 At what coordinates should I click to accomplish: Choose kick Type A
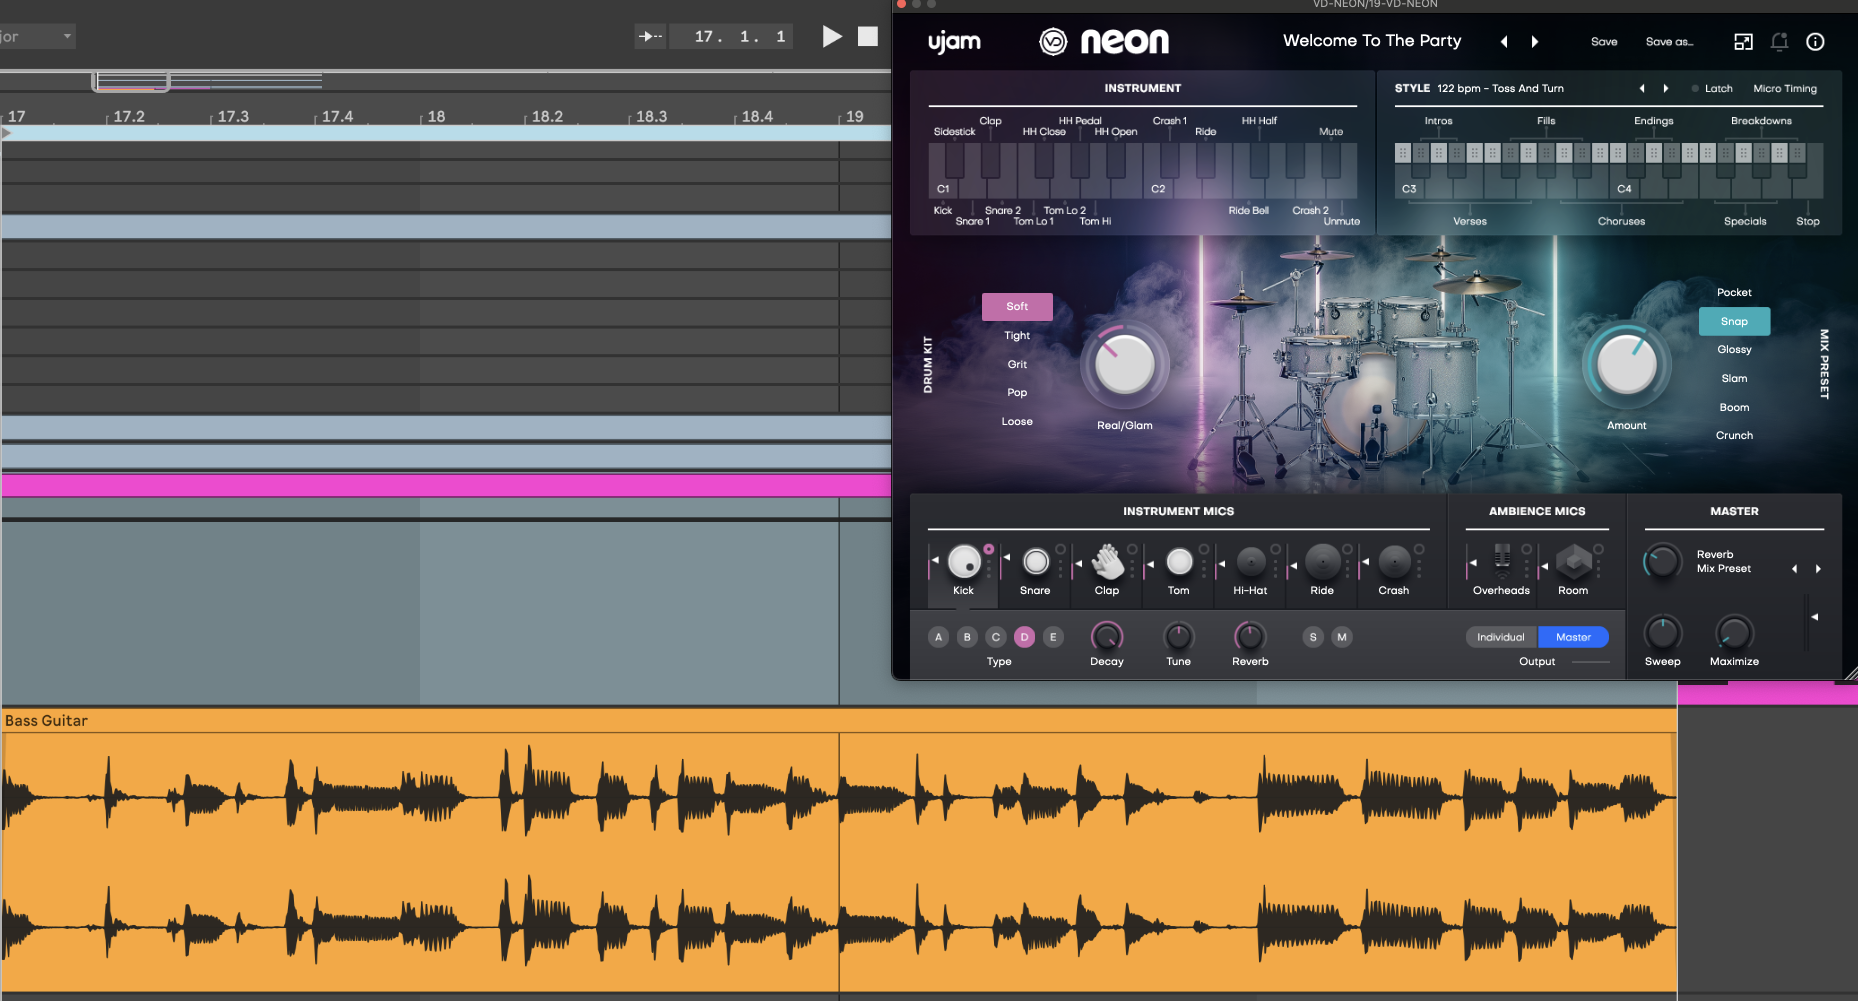click(x=938, y=637)
